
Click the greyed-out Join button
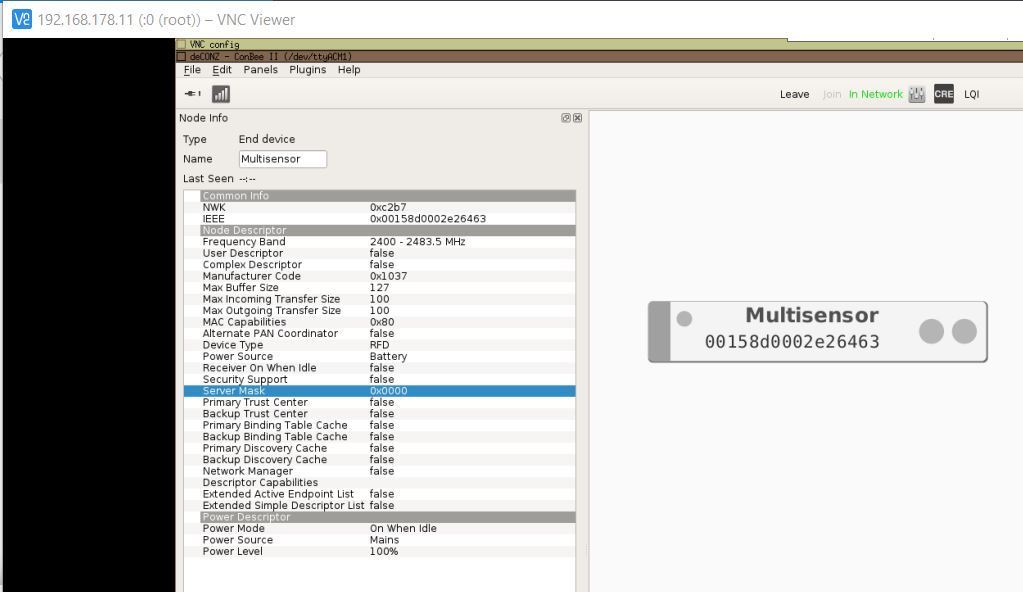tap(832, 95)
